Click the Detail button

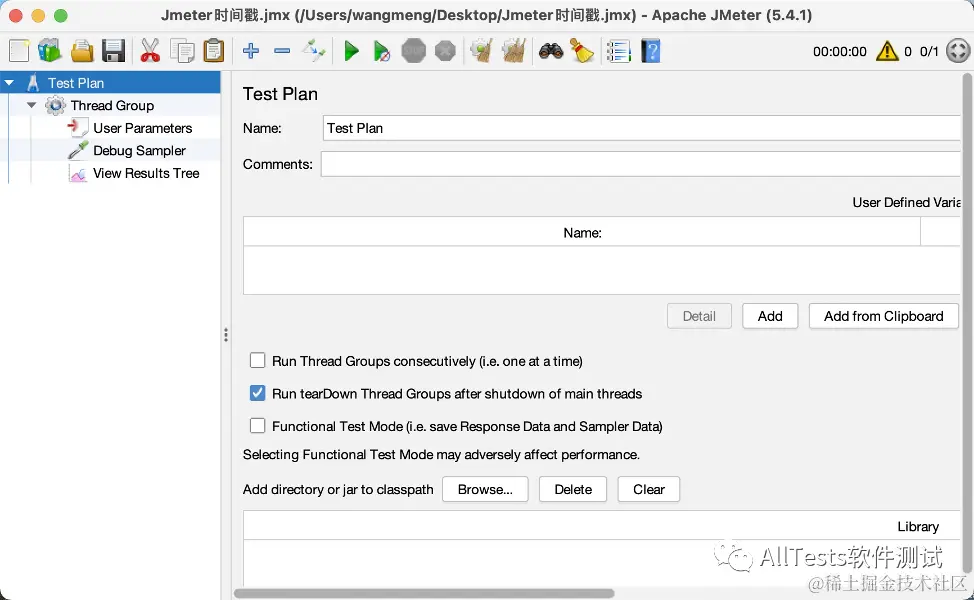pos(699,316)
